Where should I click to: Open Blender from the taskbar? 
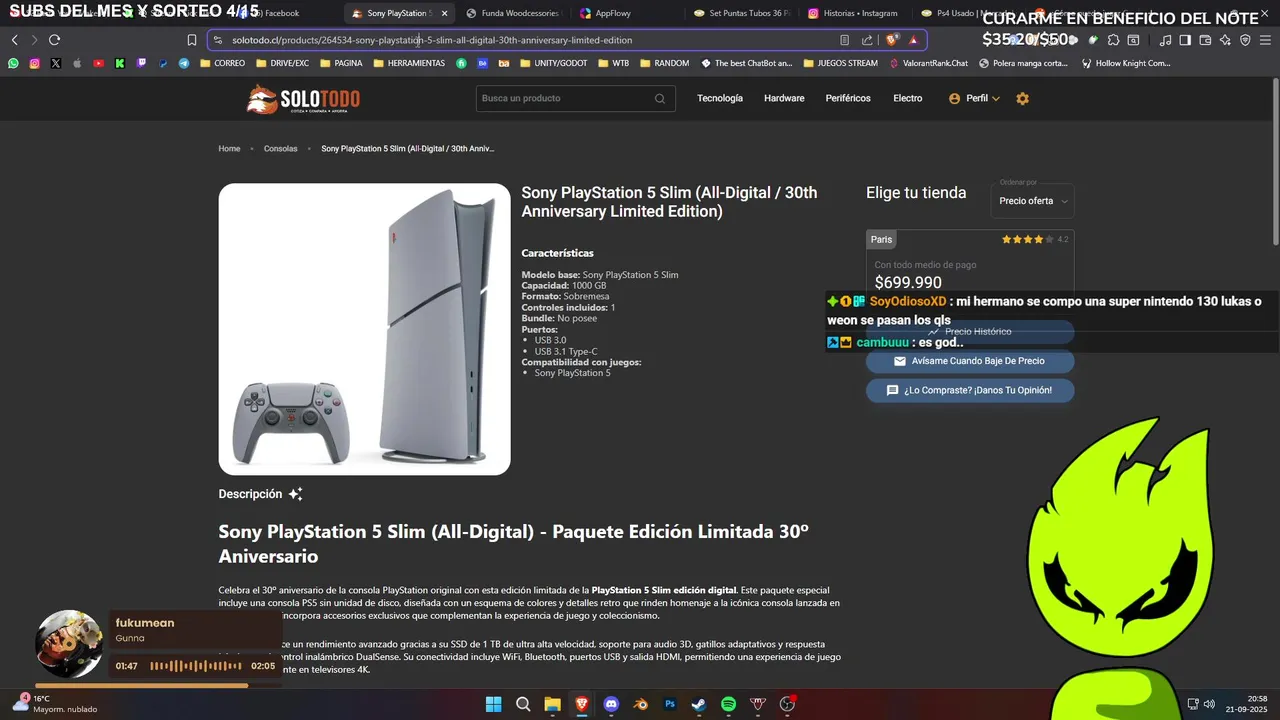click(640, 704)
